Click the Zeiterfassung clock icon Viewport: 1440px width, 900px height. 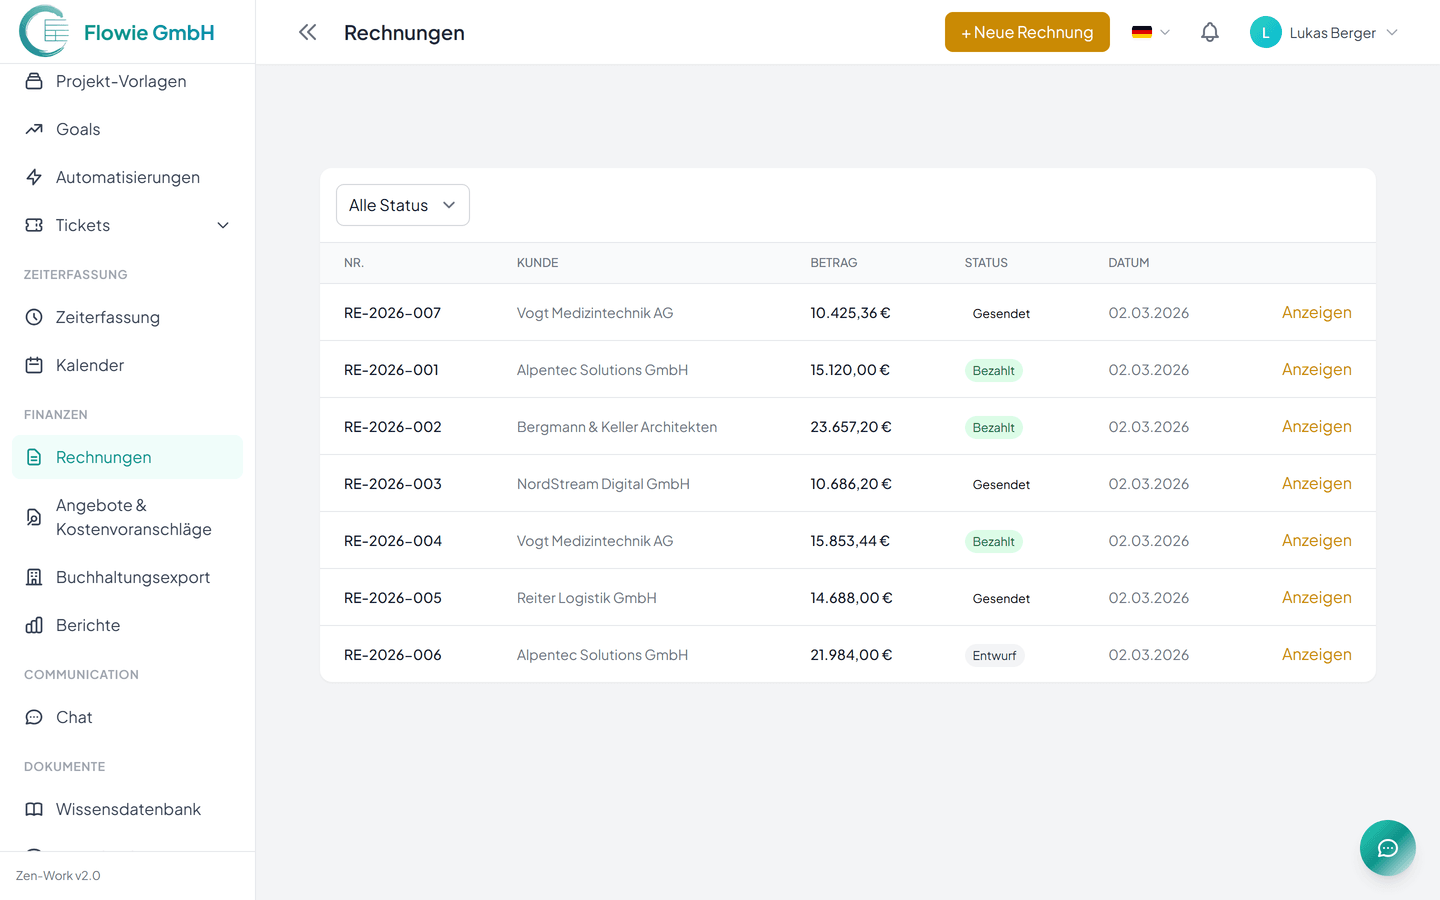(34, 317)
